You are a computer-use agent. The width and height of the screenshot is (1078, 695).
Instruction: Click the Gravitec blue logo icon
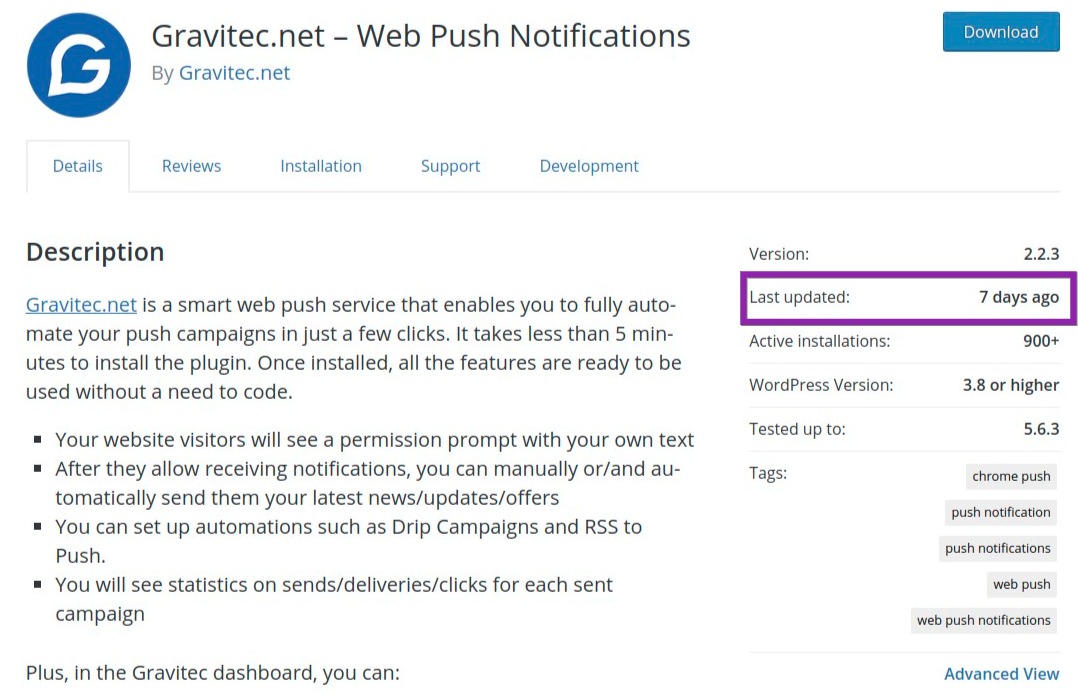78,65
